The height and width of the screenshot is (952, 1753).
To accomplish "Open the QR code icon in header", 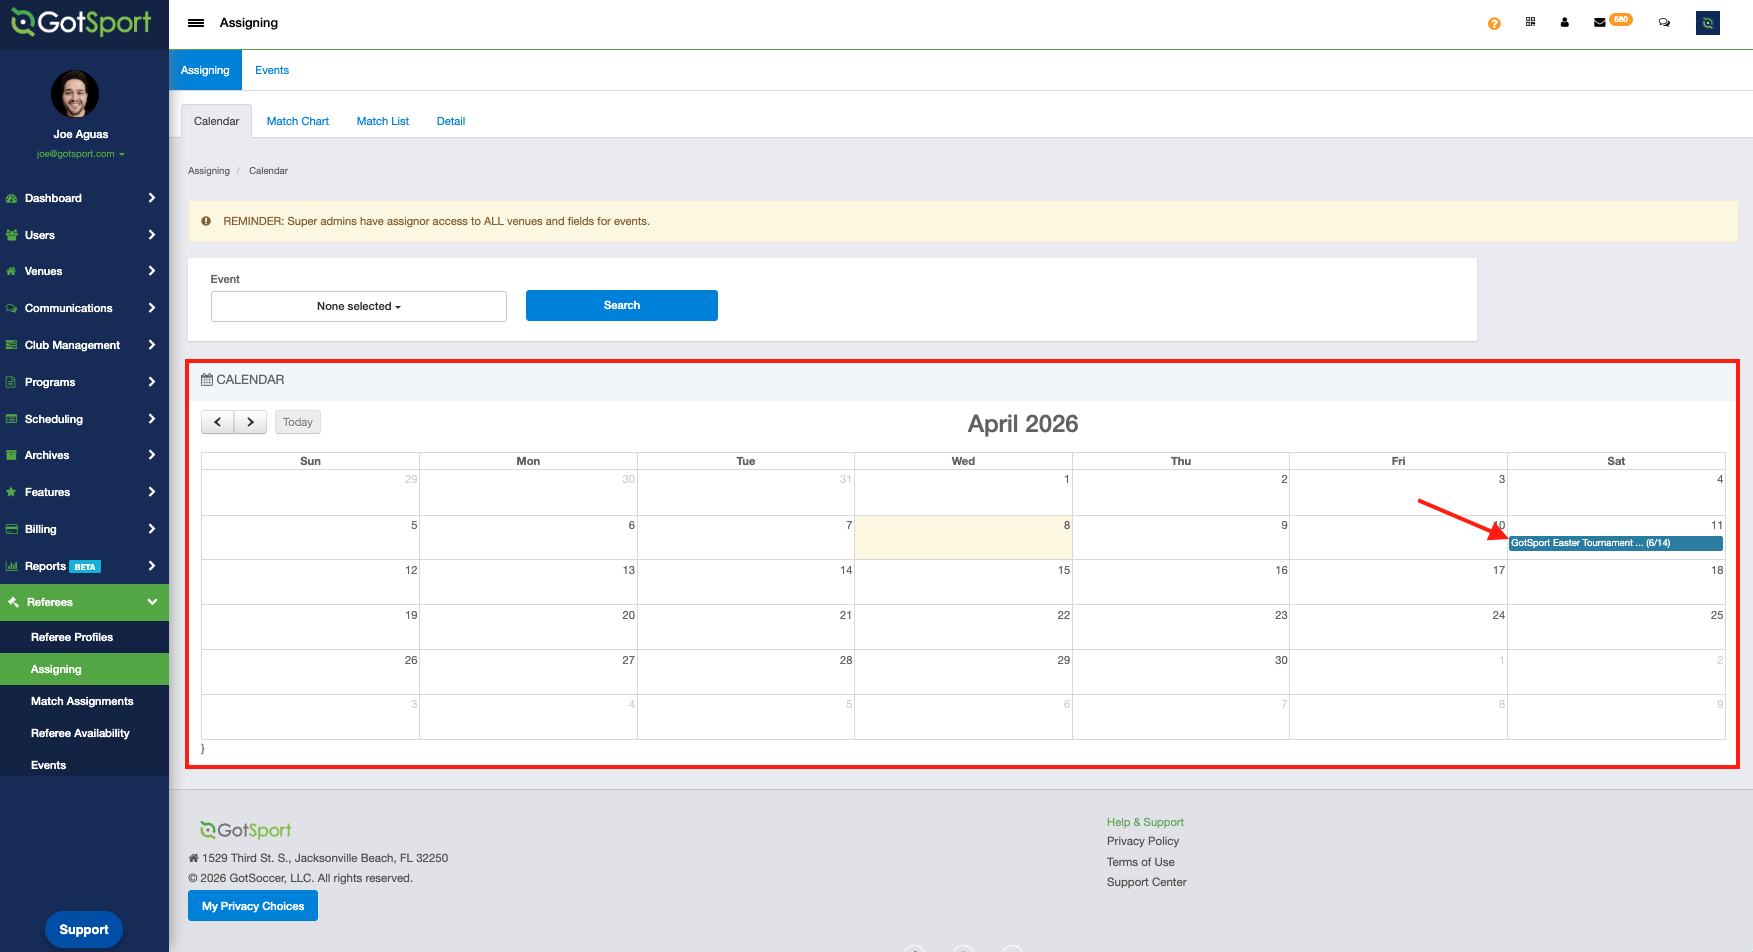I will click(1530, 22).
